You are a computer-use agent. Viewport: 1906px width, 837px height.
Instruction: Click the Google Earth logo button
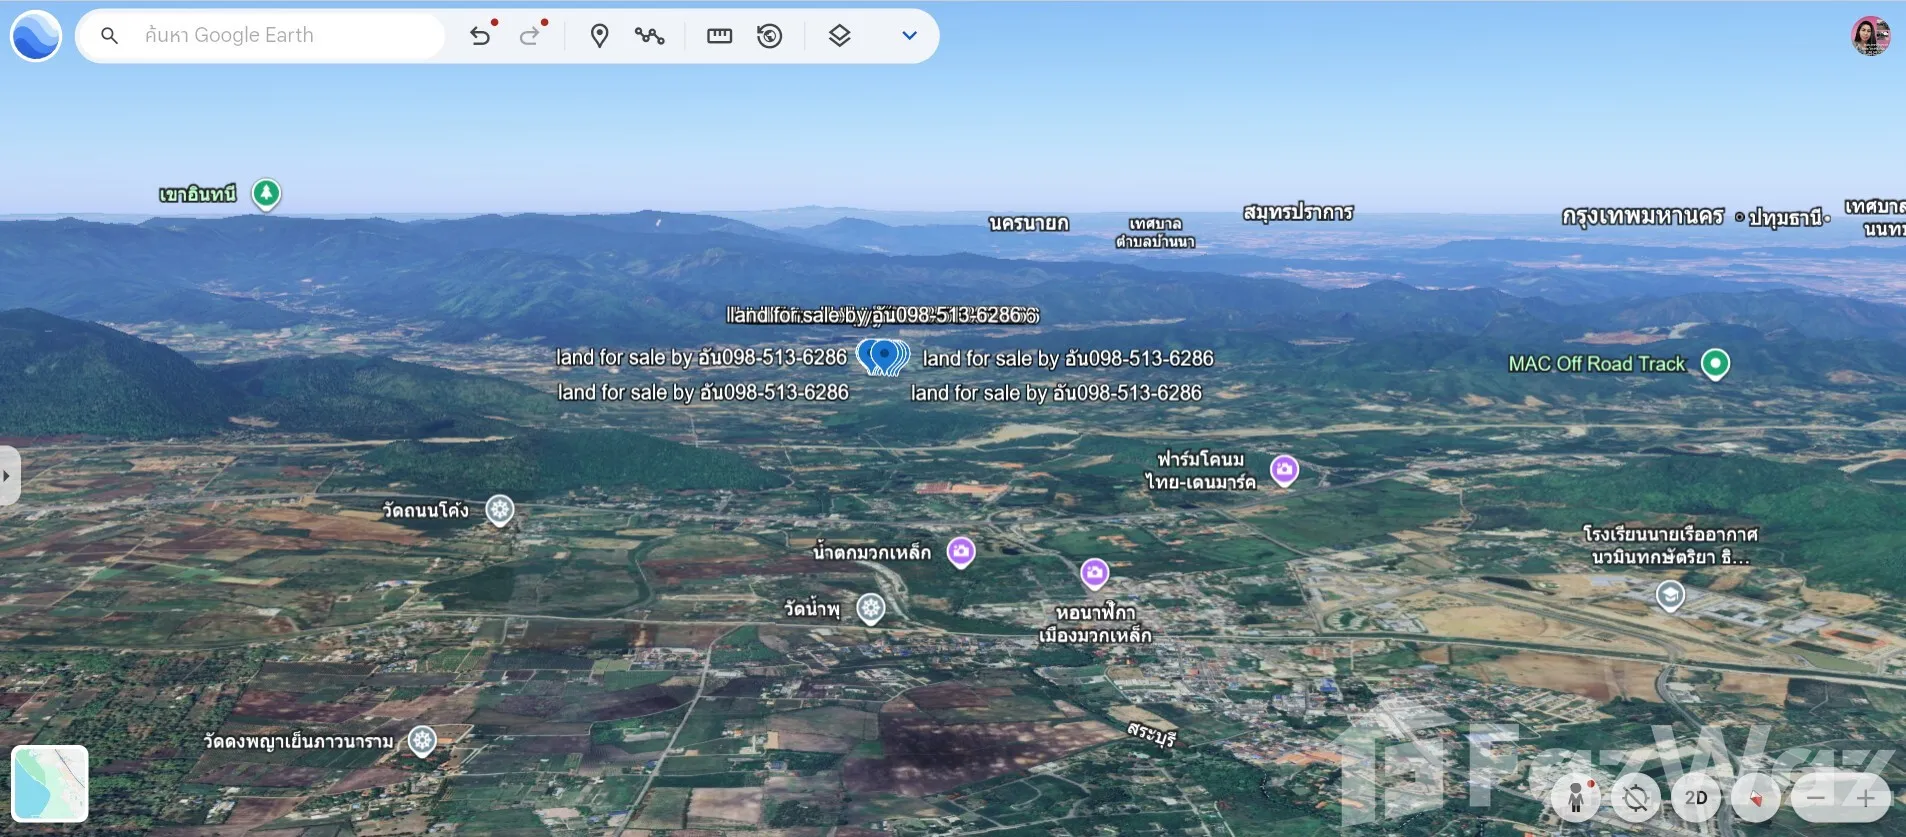(36, 36)
